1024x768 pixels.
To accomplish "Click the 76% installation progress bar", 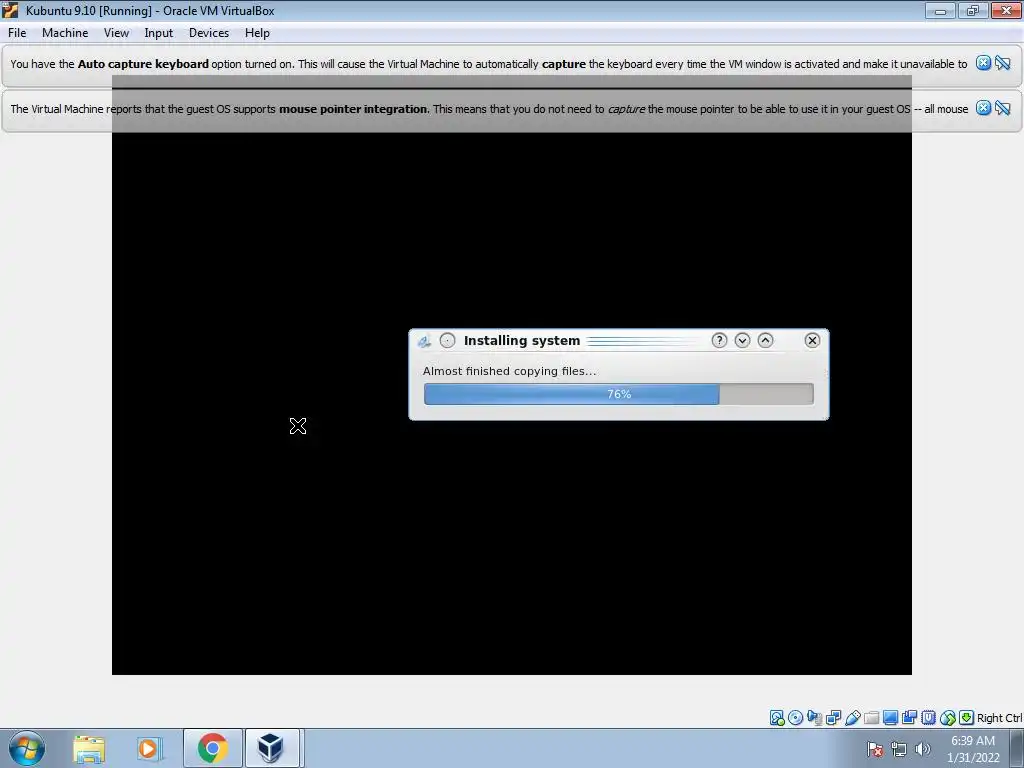I will point(618,394).
